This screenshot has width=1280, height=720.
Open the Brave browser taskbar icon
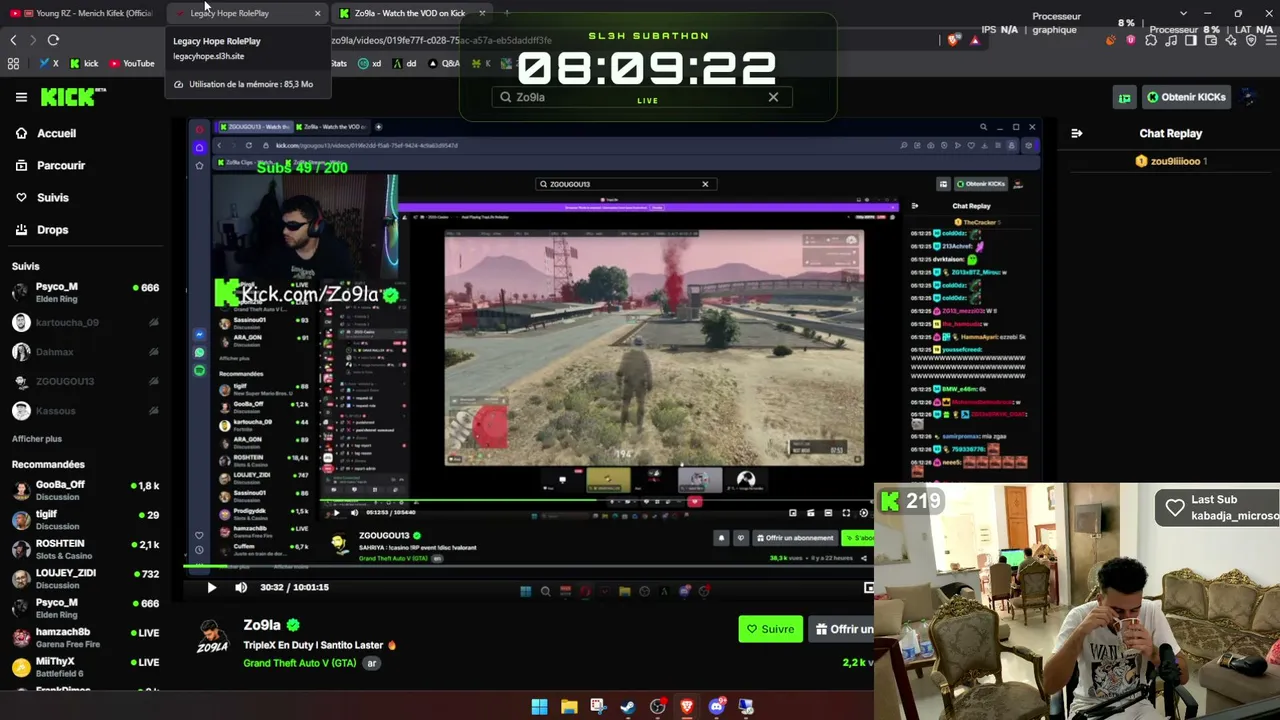click(x=687, y=707)
